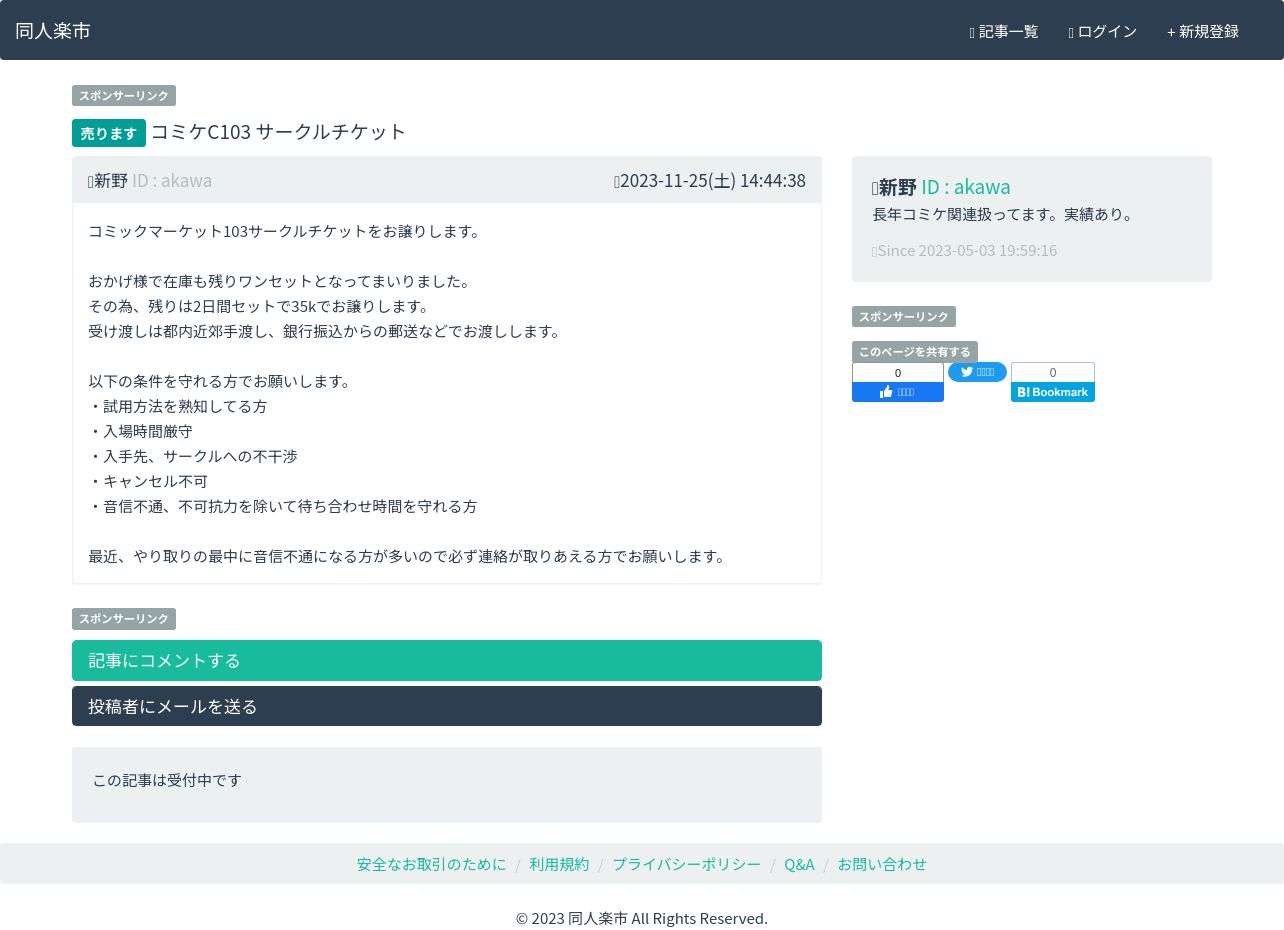Click the © 2023 同人楽市 copyright text
Image resolution: width=1284 pixels, height=930 pixels.
642,918
